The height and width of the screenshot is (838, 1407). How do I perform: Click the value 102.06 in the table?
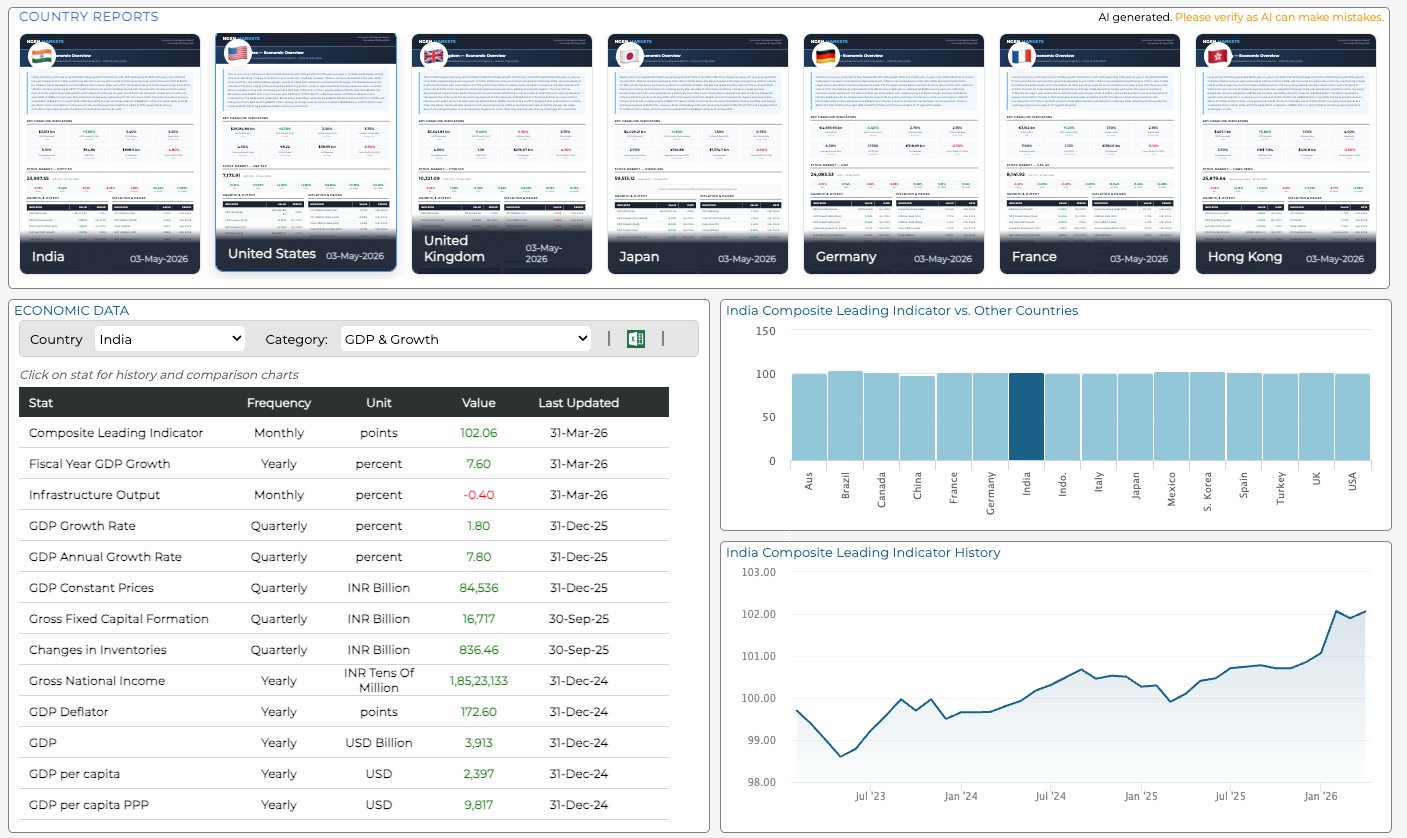pos(478,433)
